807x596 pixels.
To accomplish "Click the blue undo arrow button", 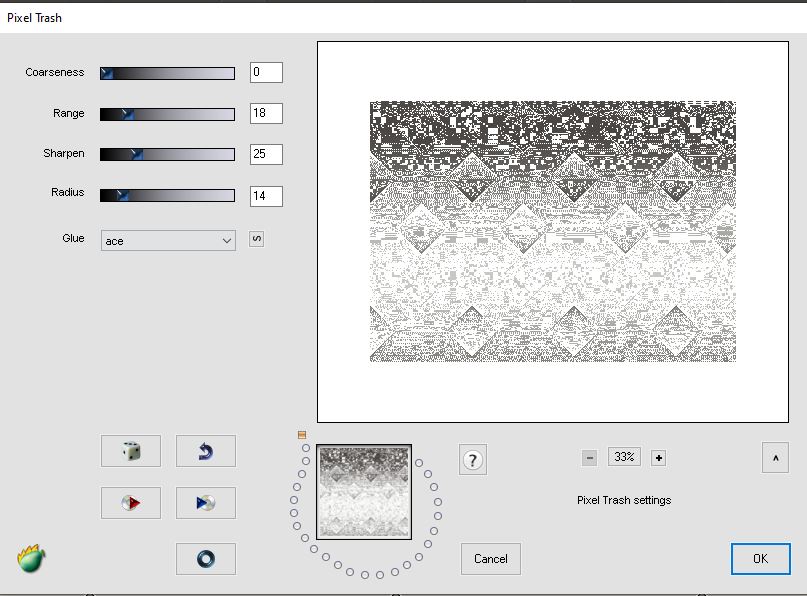I will [x=206, y=451].
